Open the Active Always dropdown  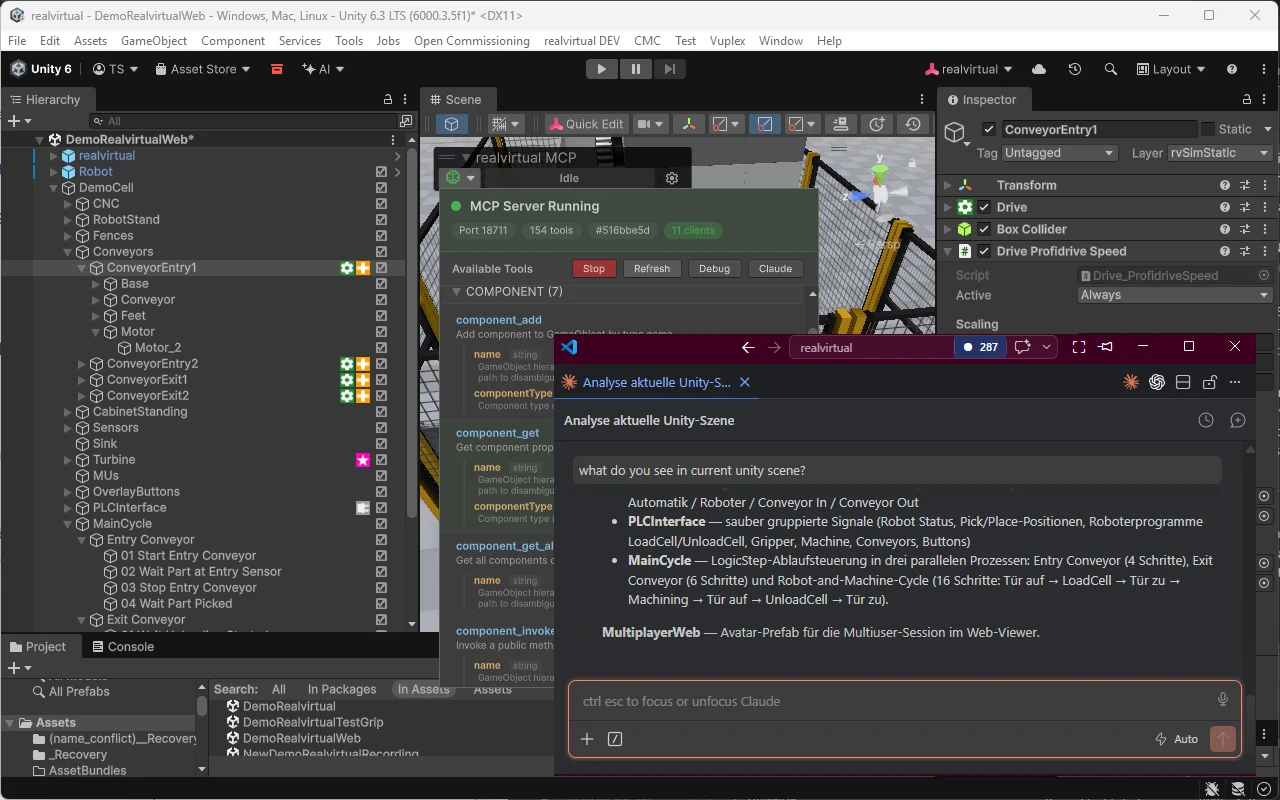click(x=1174, y=295)
